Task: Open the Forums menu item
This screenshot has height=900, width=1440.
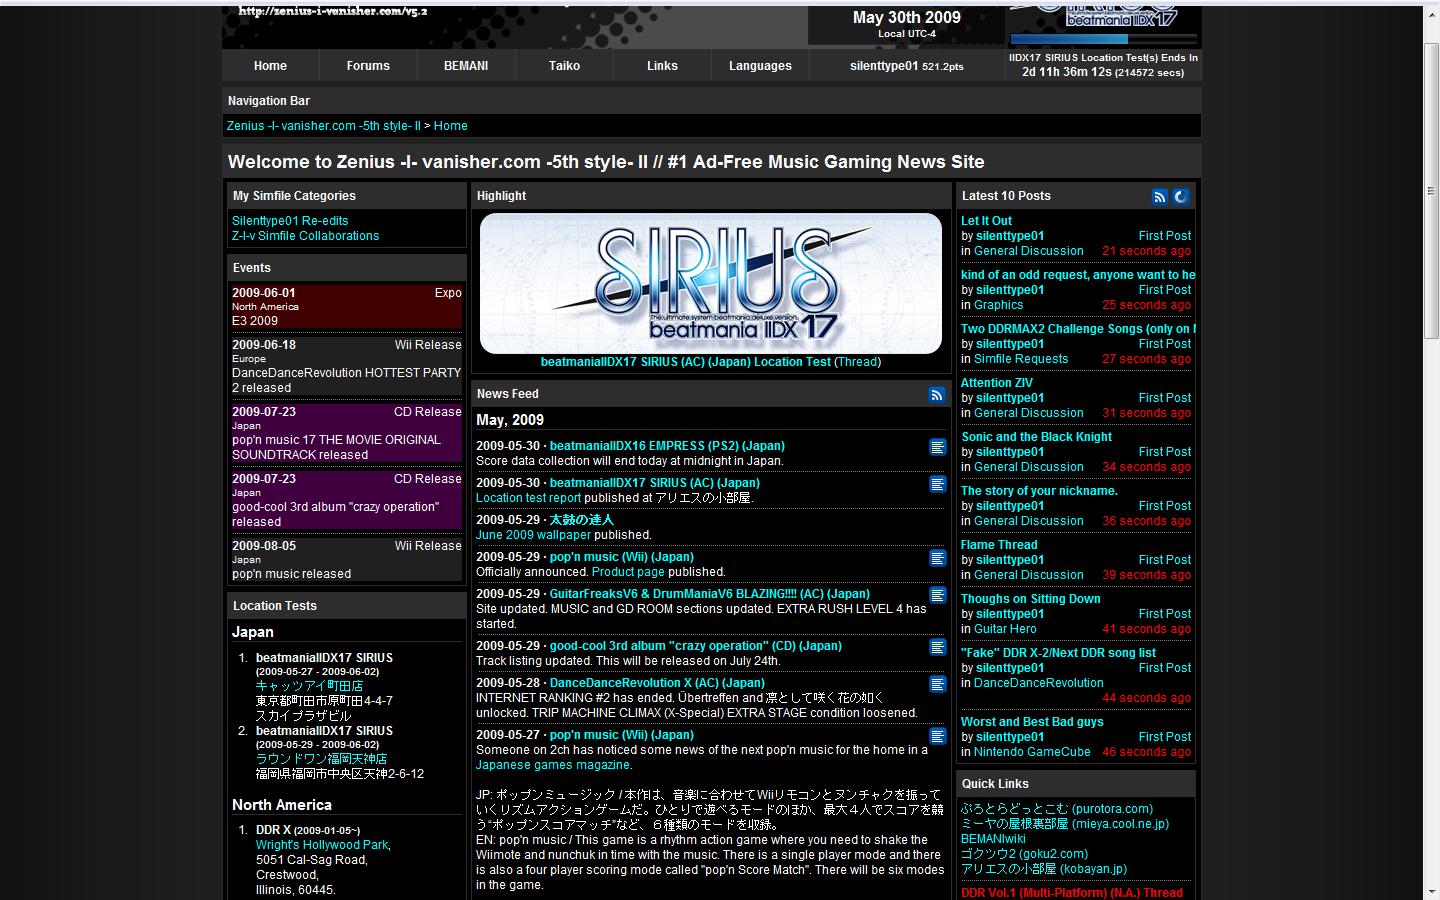Action: point(368,66)
